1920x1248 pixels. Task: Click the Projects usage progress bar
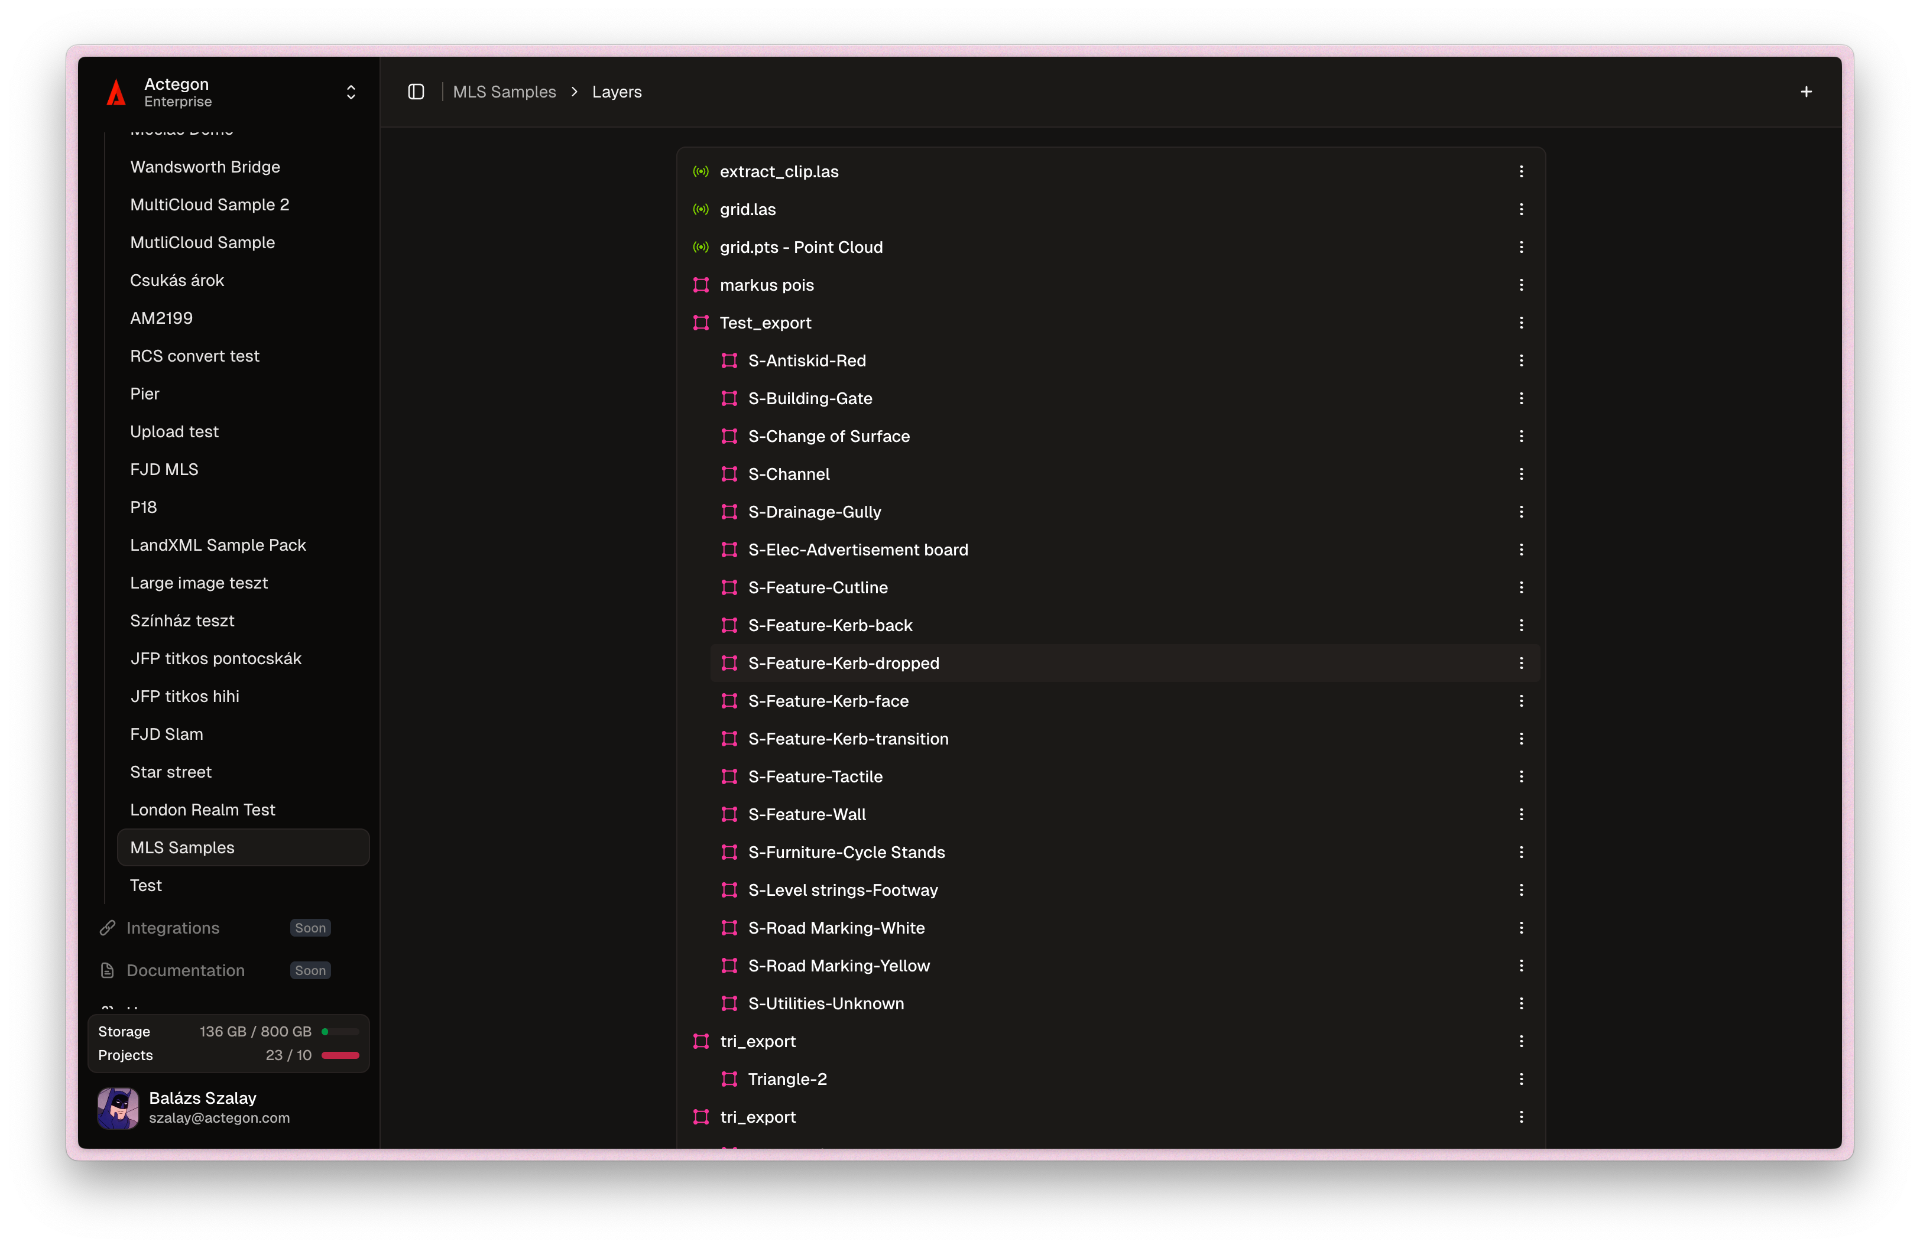[x=340, y=1055]
